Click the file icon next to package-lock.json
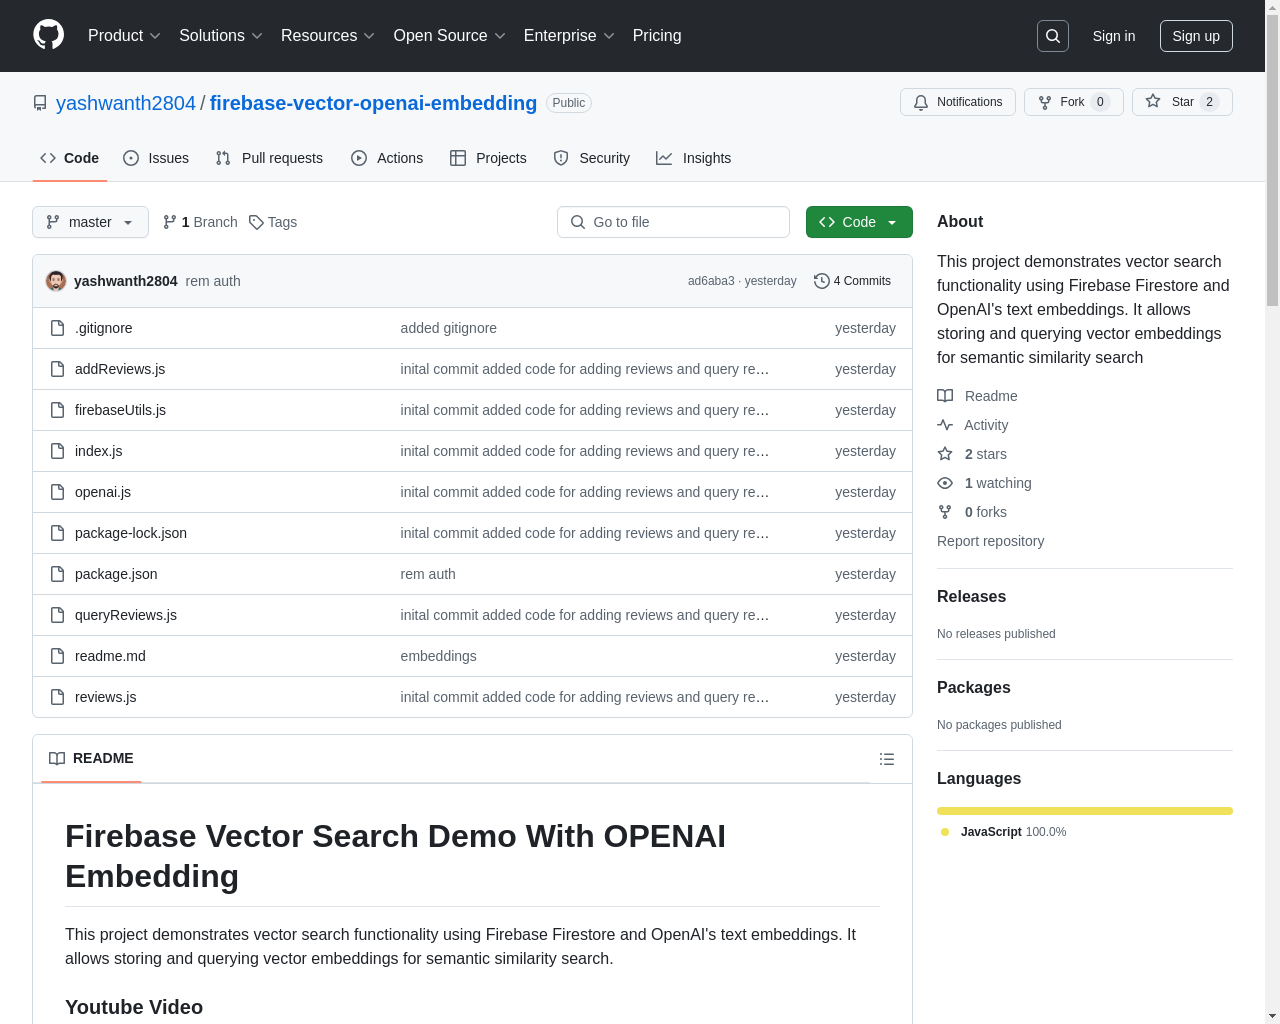The height and width of the screenshot is (1024, 1280). coord(58,533)
